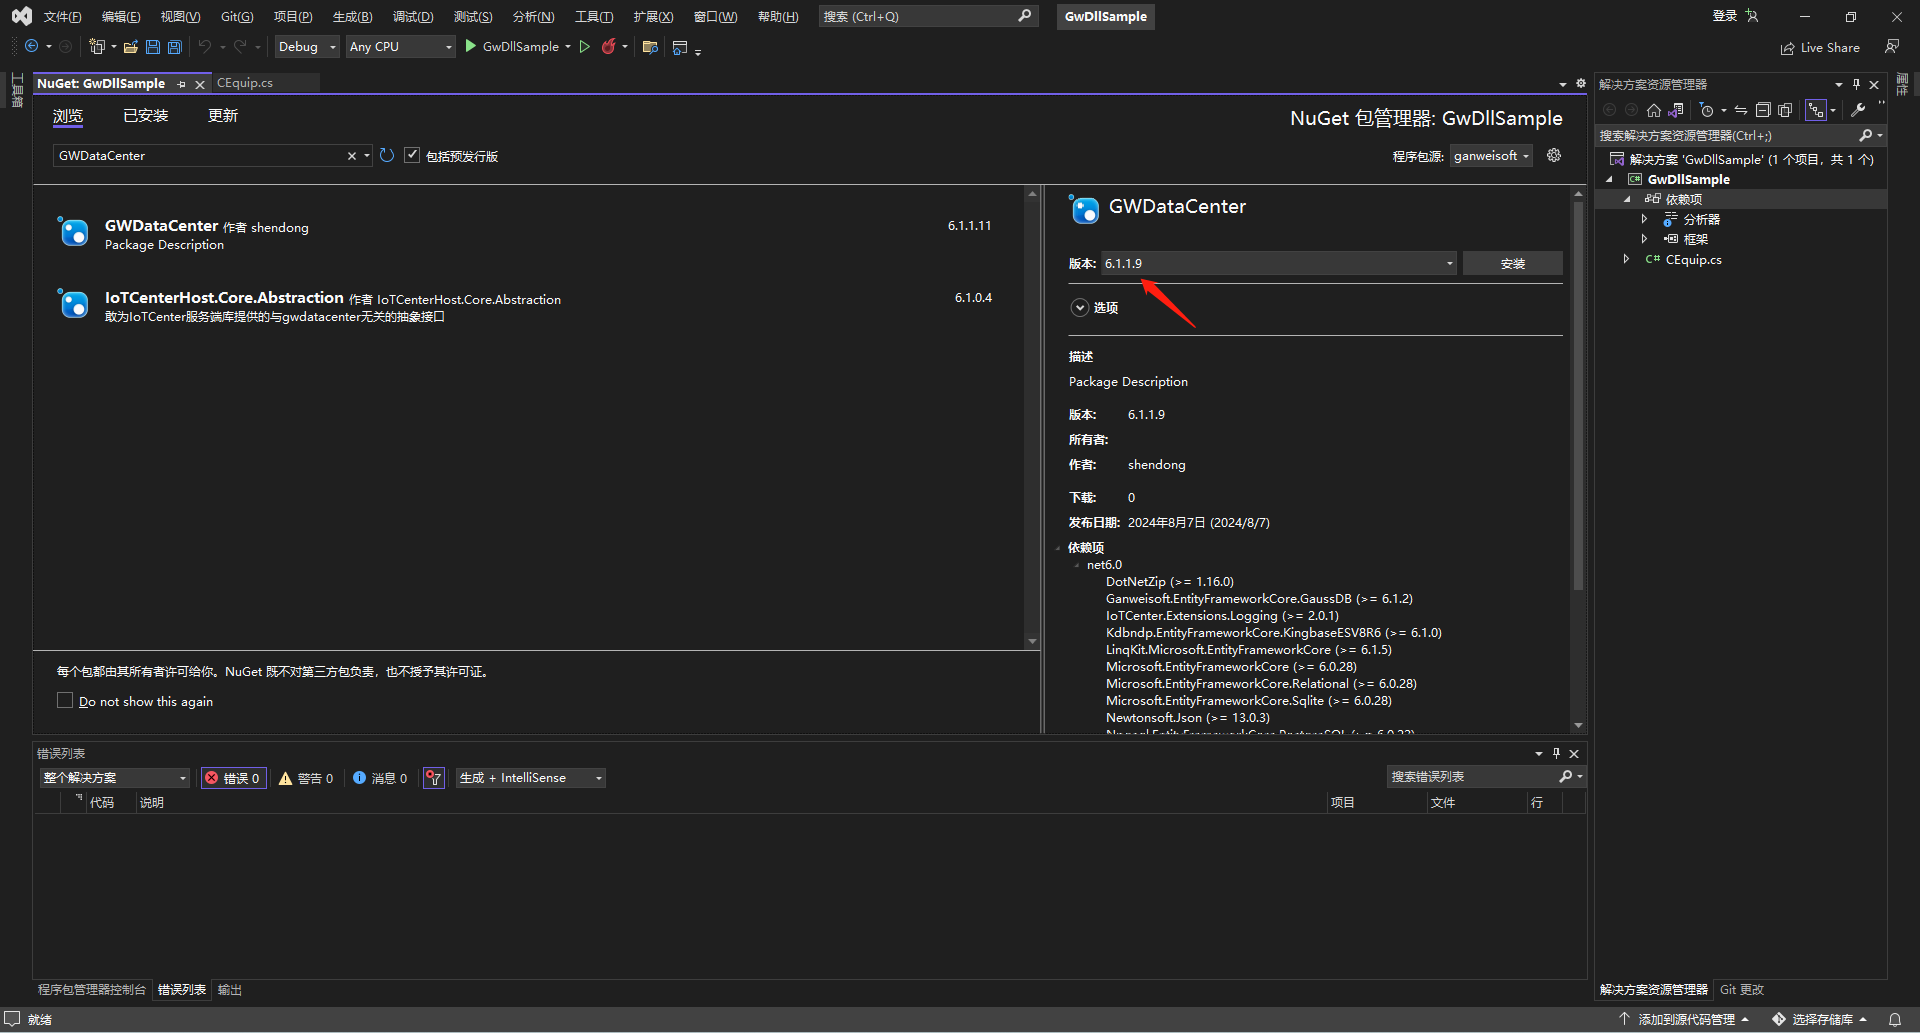Click the Live Share button
Image resolution: width=1920 pixels, height=1033 pixels.
pyautogui.click(x=1820, y=48)
